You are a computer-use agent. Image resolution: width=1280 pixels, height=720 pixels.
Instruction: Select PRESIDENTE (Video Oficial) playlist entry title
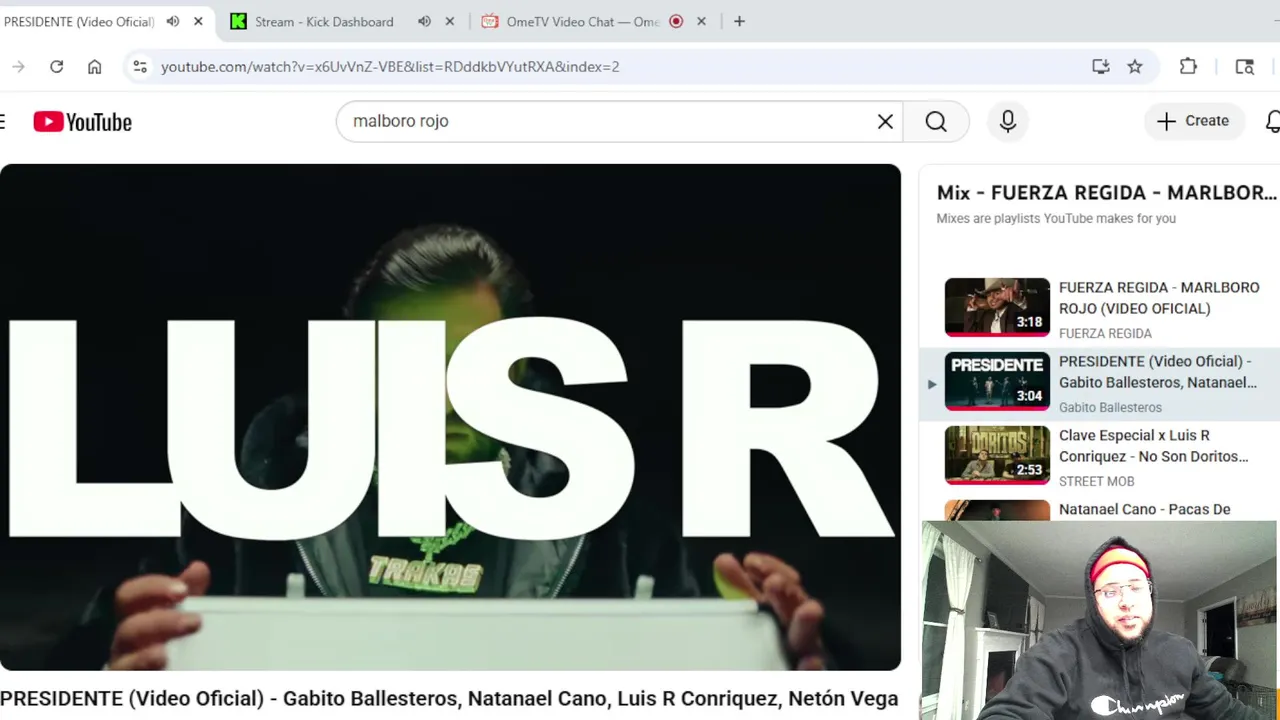pos(1157,372)
